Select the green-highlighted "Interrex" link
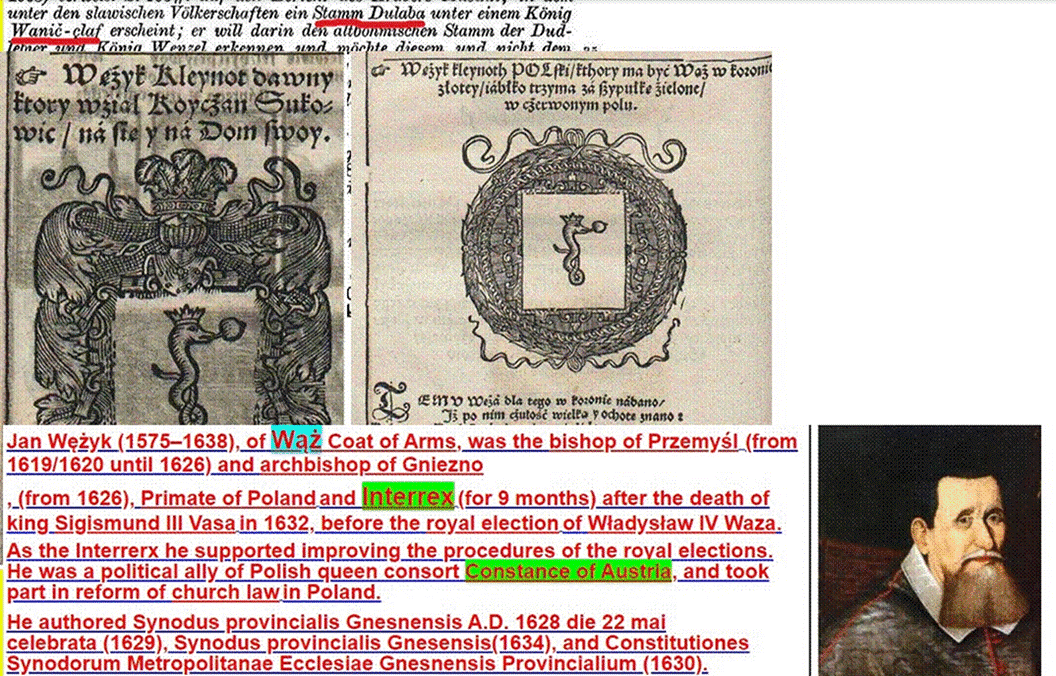 coord(407,497)
